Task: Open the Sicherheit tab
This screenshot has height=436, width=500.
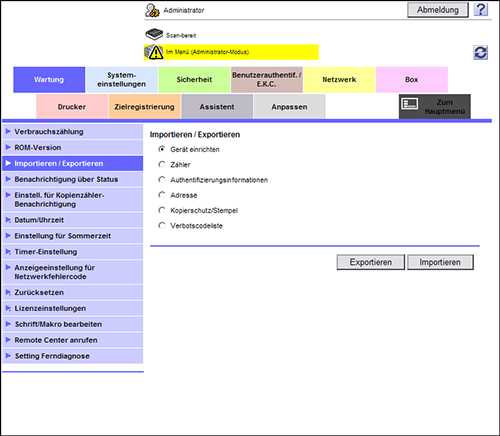Action: (x=194, y=80)
